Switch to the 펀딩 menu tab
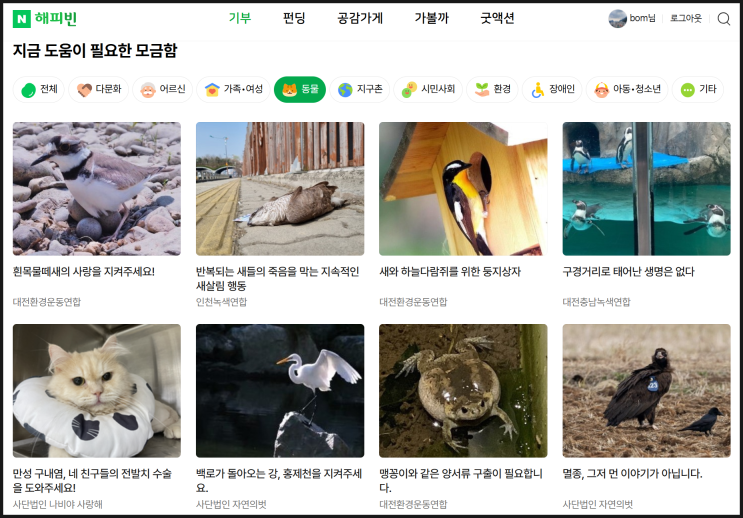The image size is (743, 518). pyautogui.click(x=294, y=18)
